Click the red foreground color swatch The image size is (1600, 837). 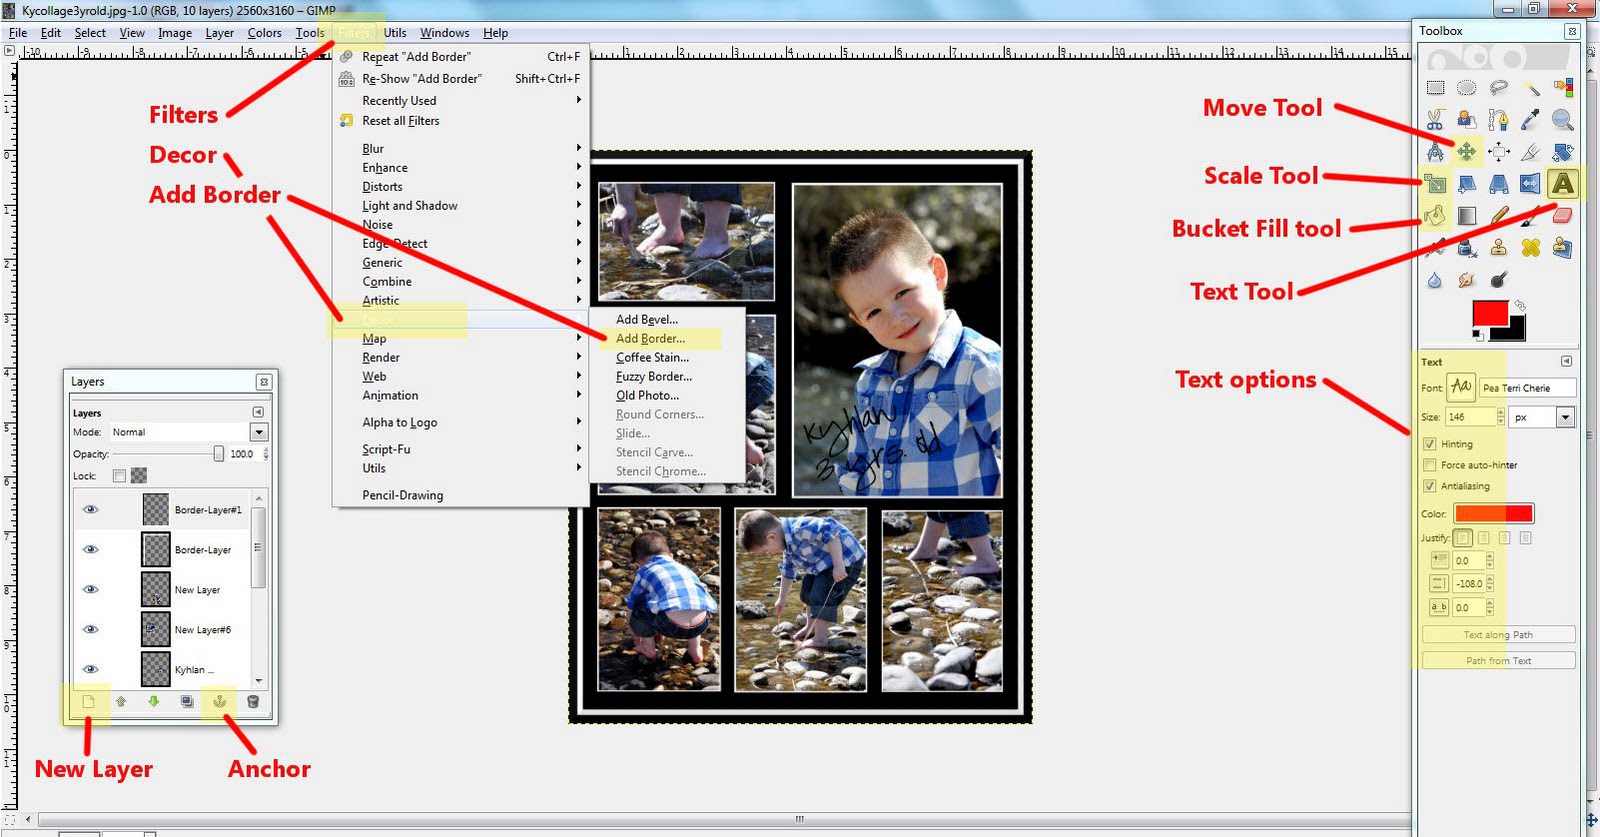(x=1490, y=314)
